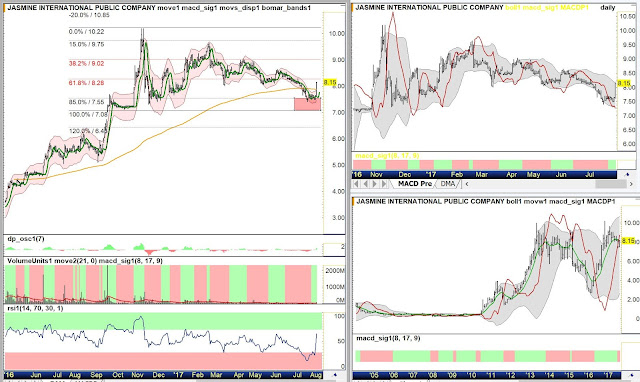Click the 8.15 price tag on the daily chart

coord(624,83)
